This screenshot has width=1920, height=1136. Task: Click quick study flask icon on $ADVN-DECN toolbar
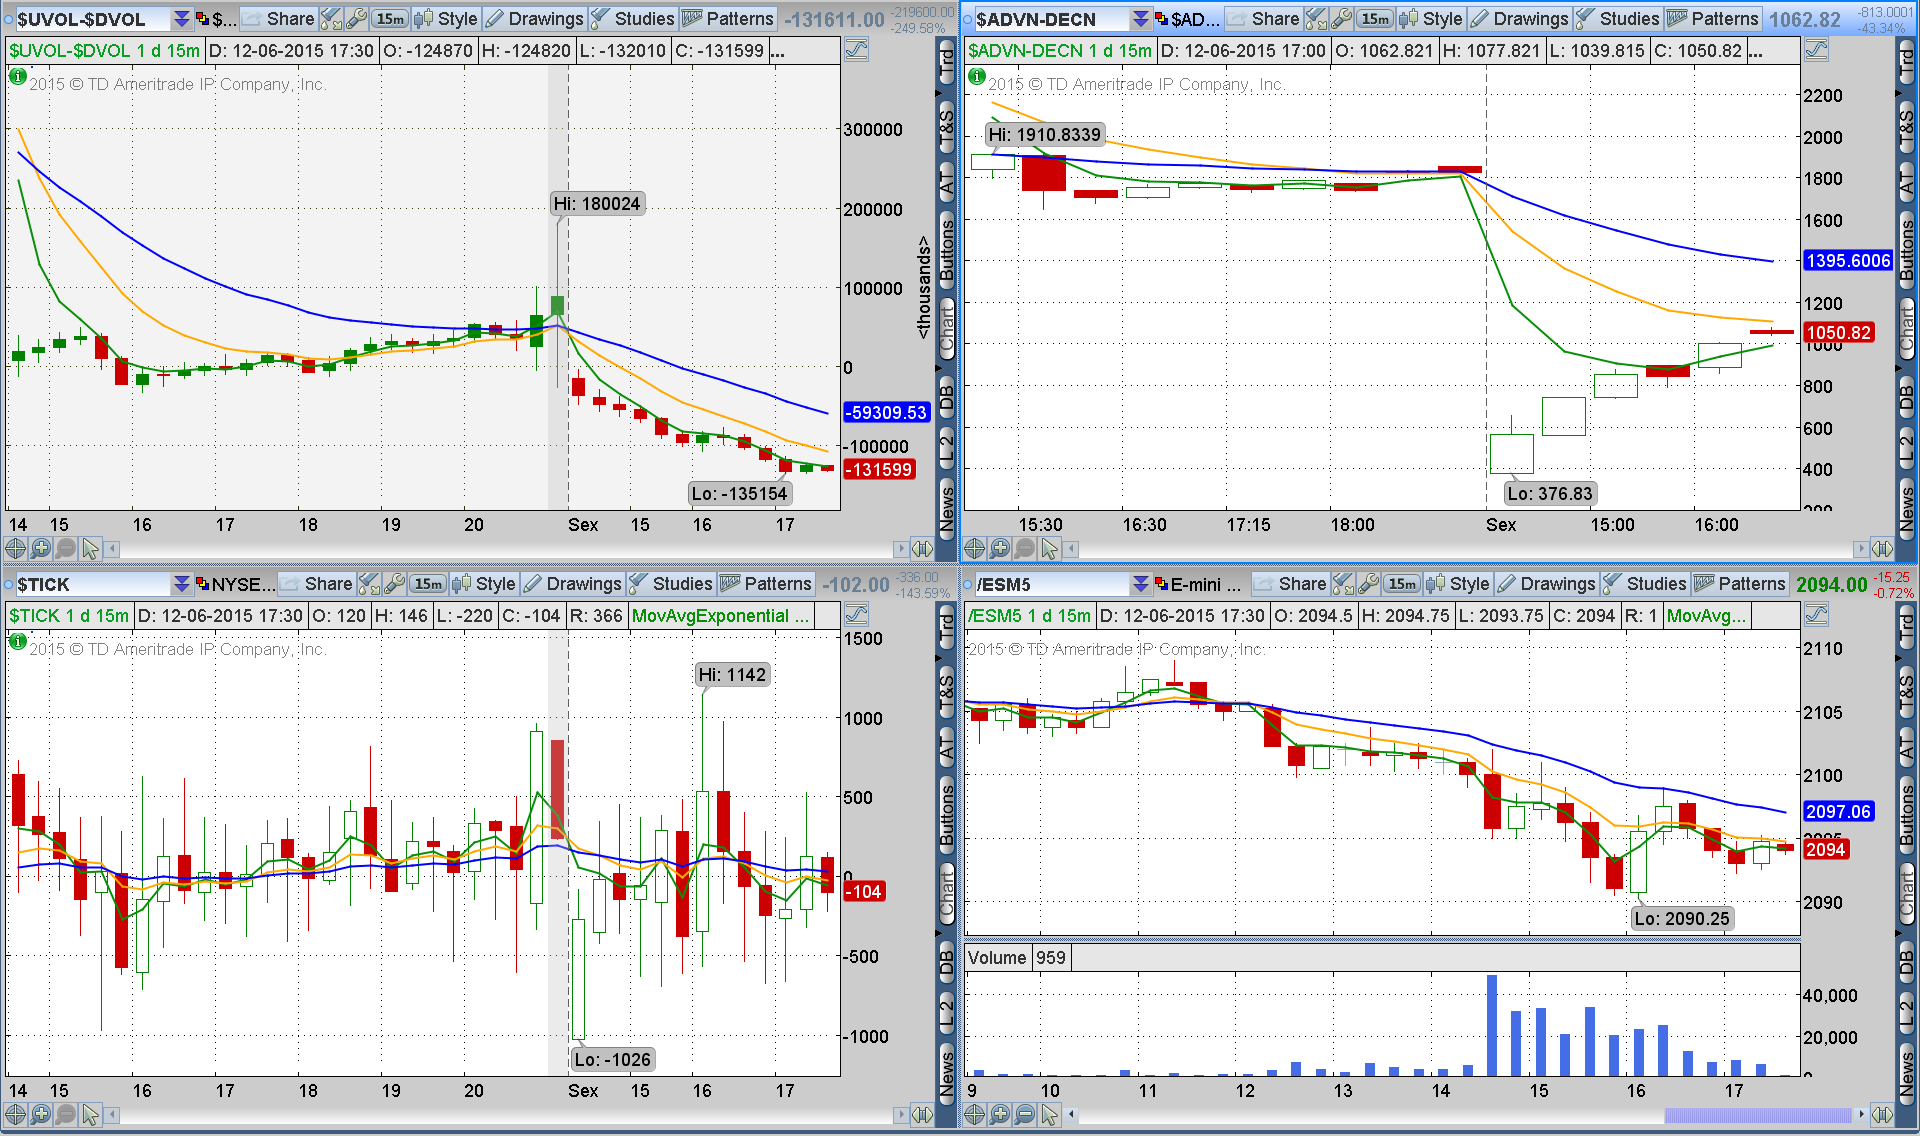(1317, 19)
